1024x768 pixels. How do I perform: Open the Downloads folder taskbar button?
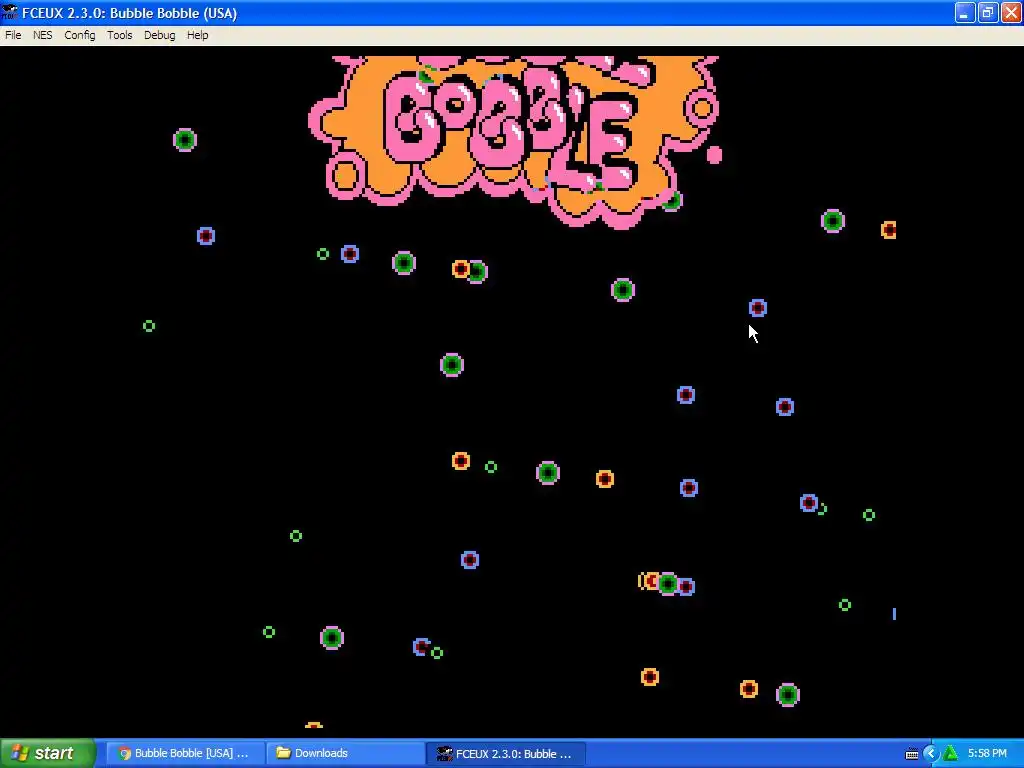(345, 753)
